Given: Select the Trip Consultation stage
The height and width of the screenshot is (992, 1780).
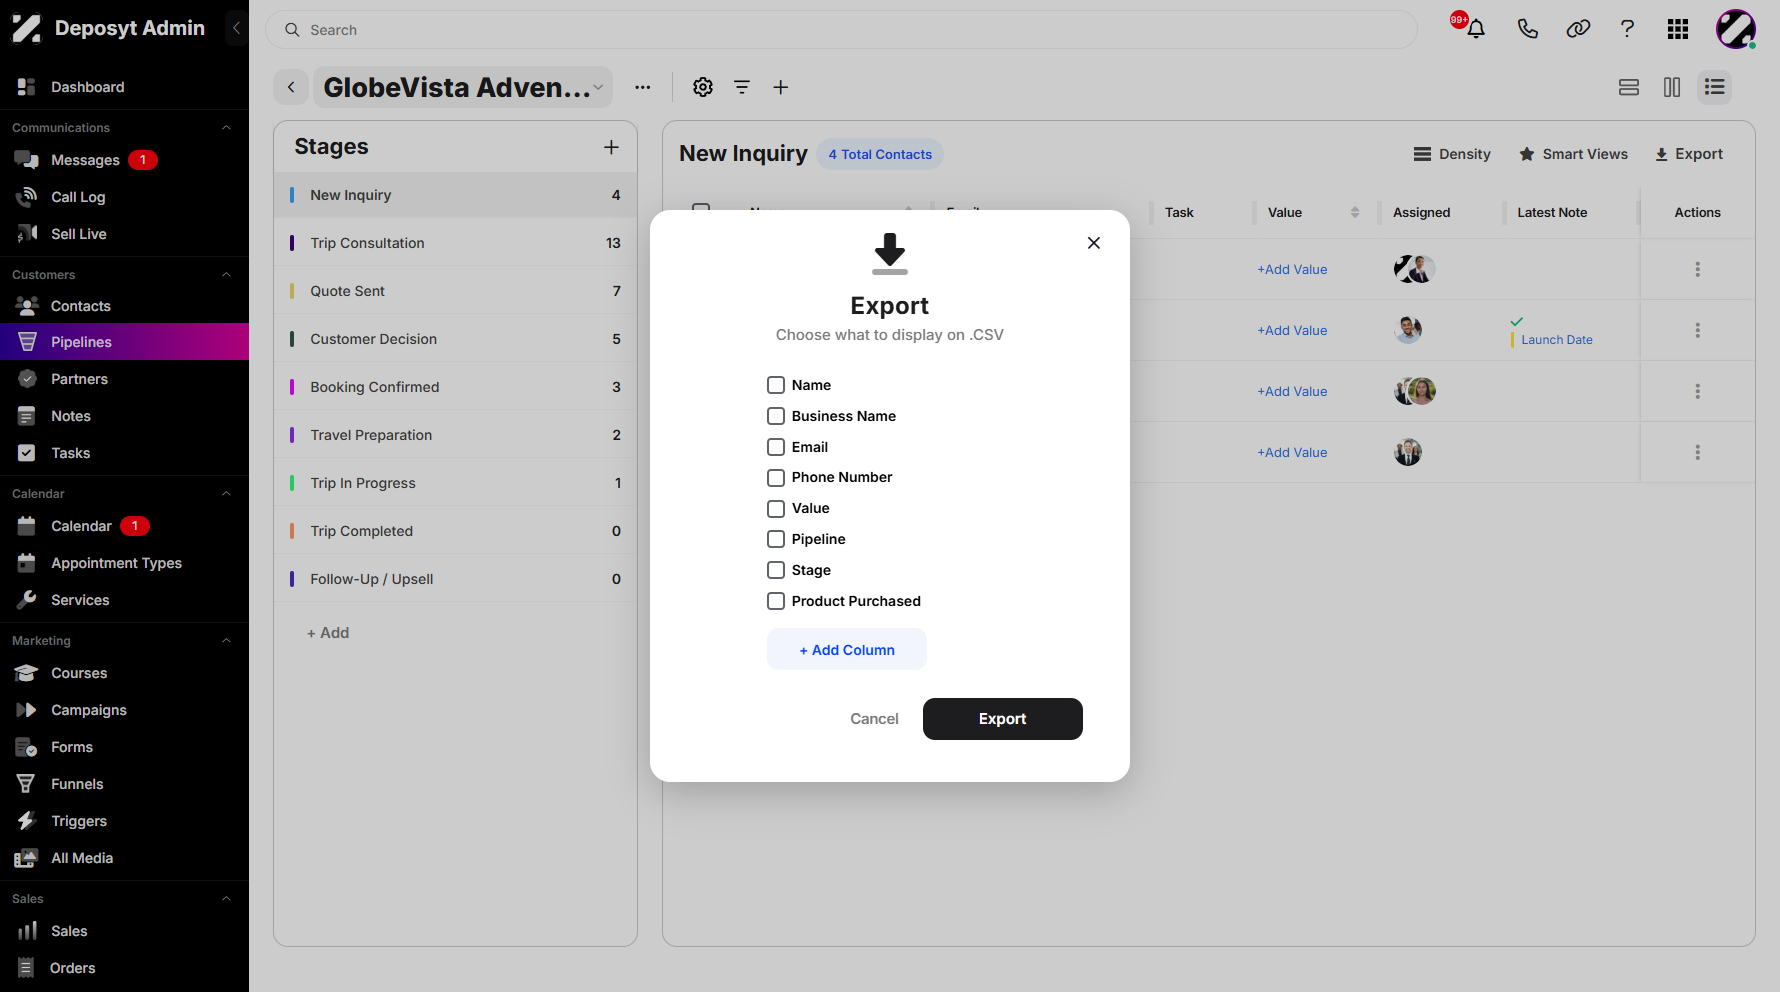Looking at the screenshot, I should 455,243.
